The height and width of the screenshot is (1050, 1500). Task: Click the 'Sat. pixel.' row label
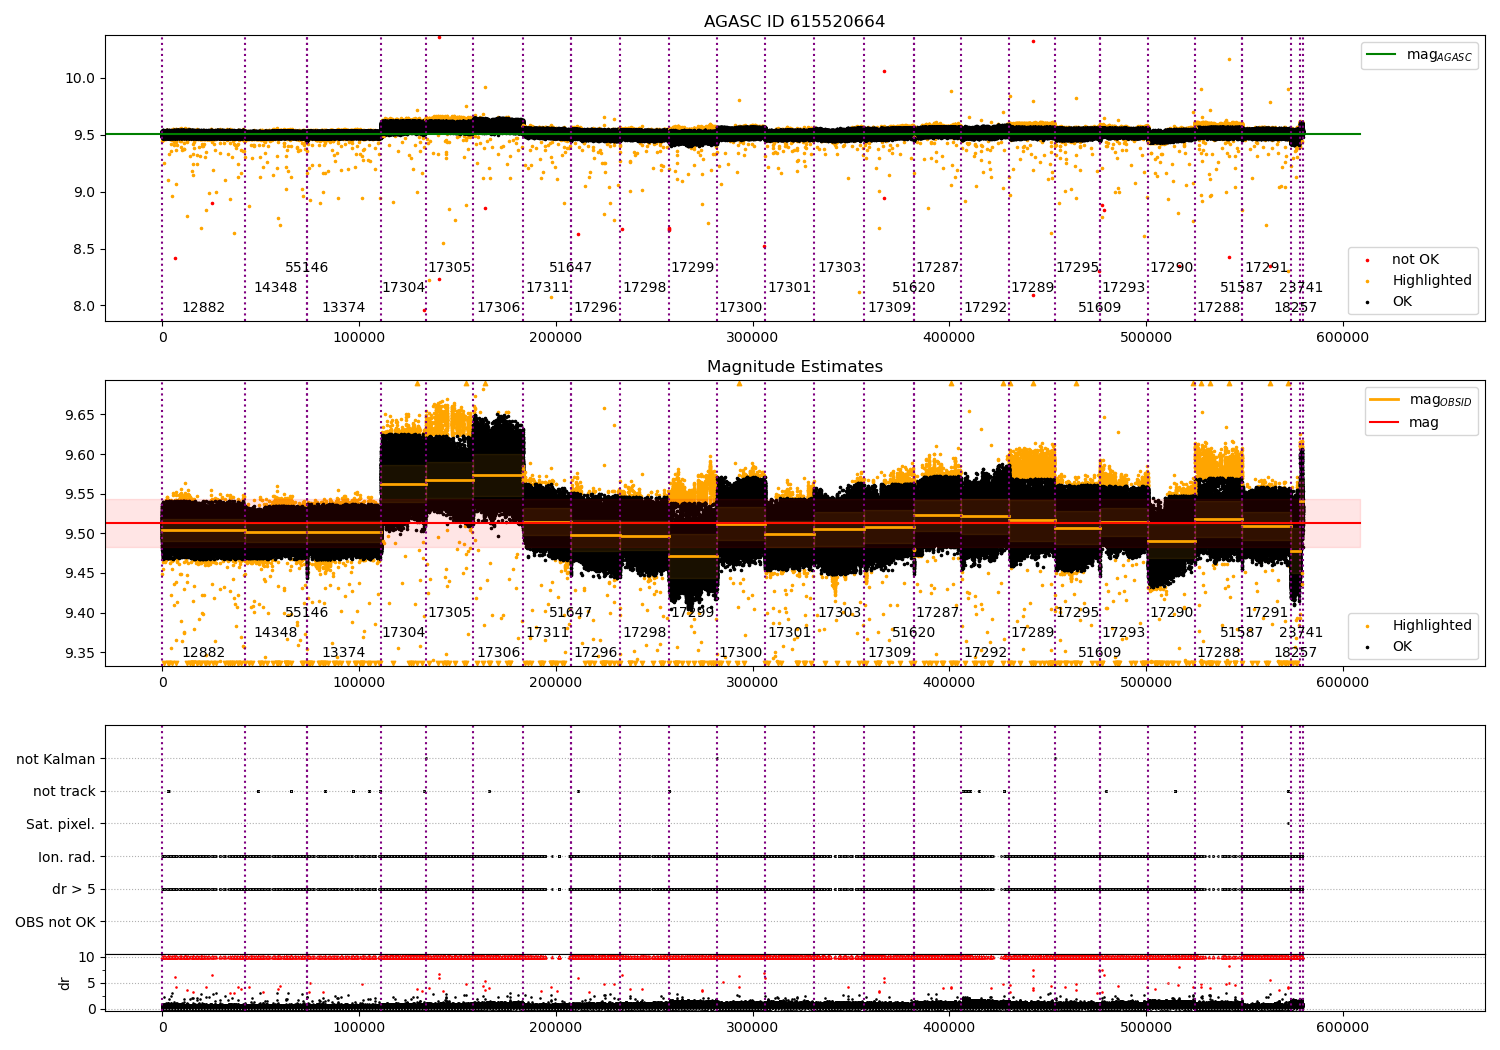[61, 825]
